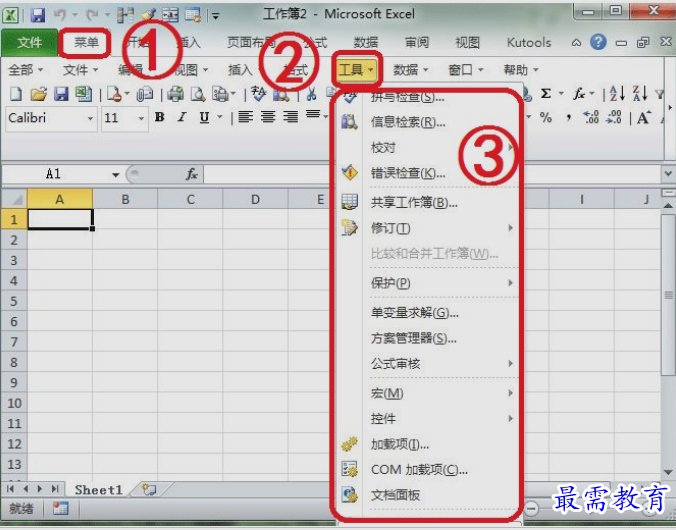The height and width of the screenshot is (530, 676).
Task: Open the green 文件 tab
Action: pyautogui.click(x=29, y=42)
